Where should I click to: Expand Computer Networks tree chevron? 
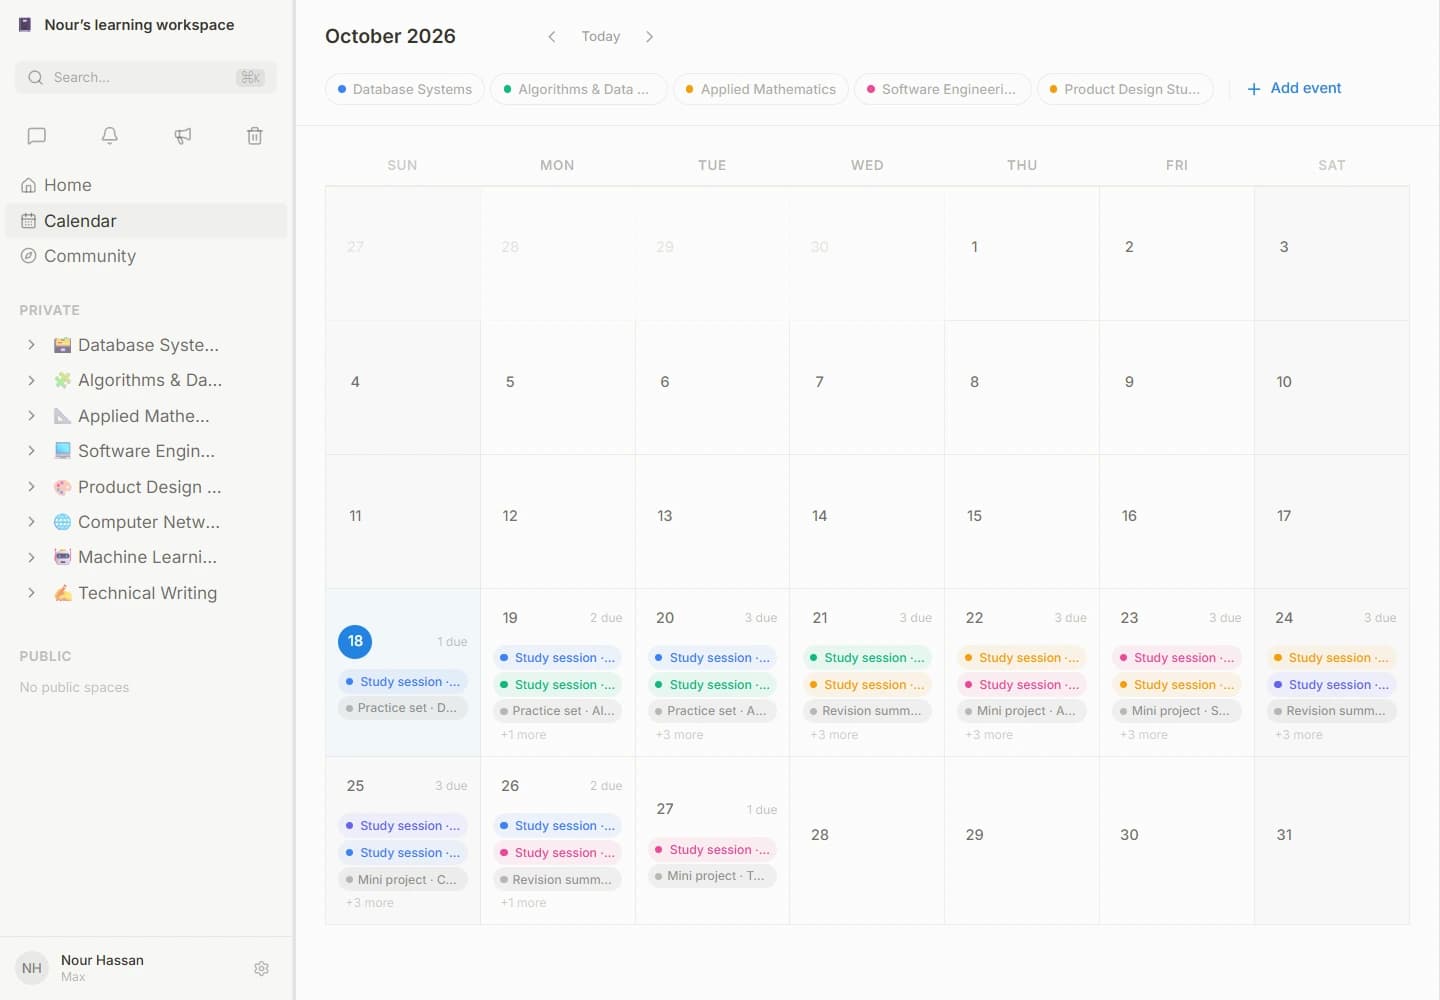(x=31, y=522)
